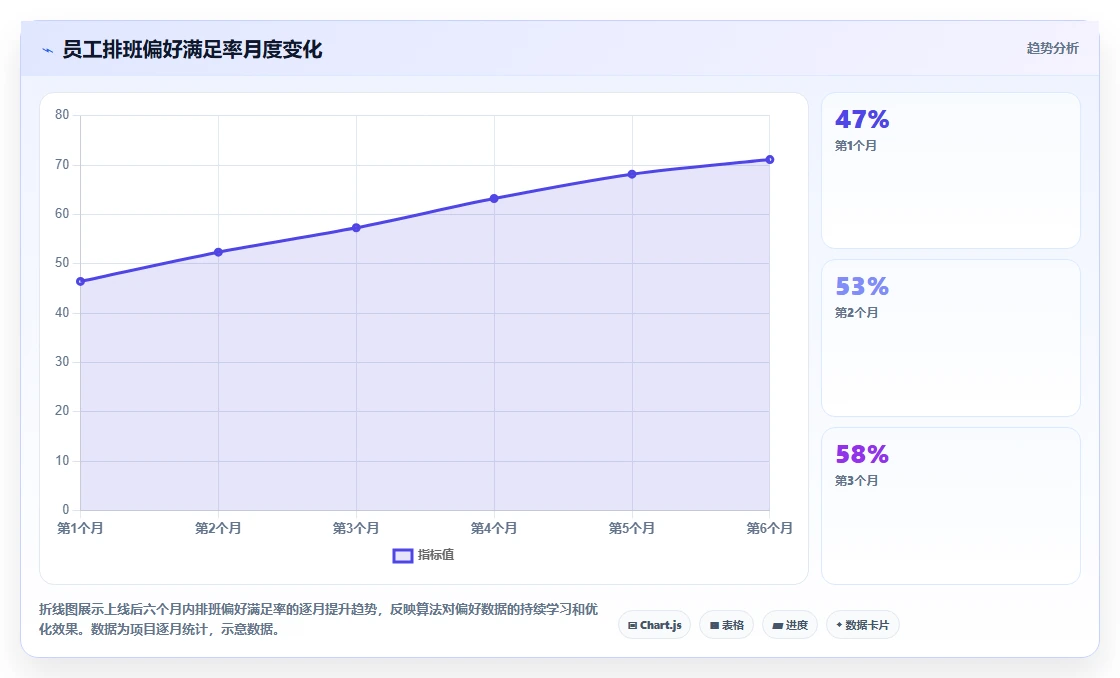Click the description paragraph starting 折线图展示上线后
Image resolution: width=1120 pixels, height=678 pixels.
[x=319, y=619]
